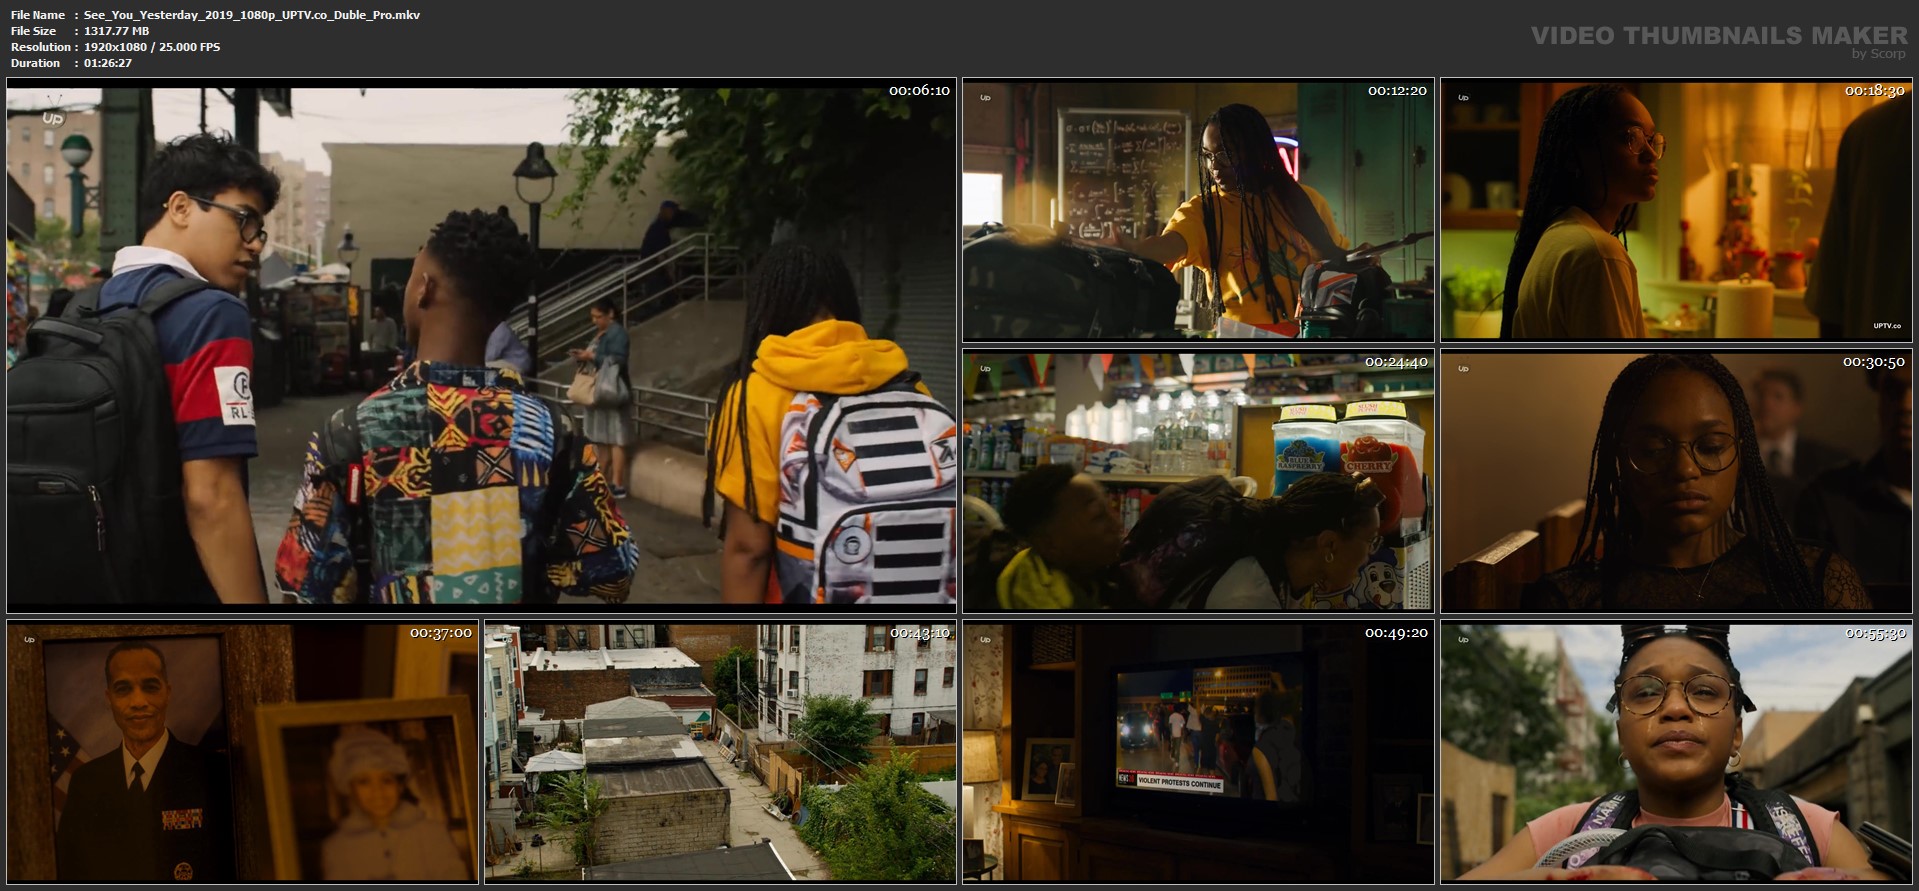Select the slushie machine store thumbnail
This screenshot has width=1919, height=891.
(1198, 480)
